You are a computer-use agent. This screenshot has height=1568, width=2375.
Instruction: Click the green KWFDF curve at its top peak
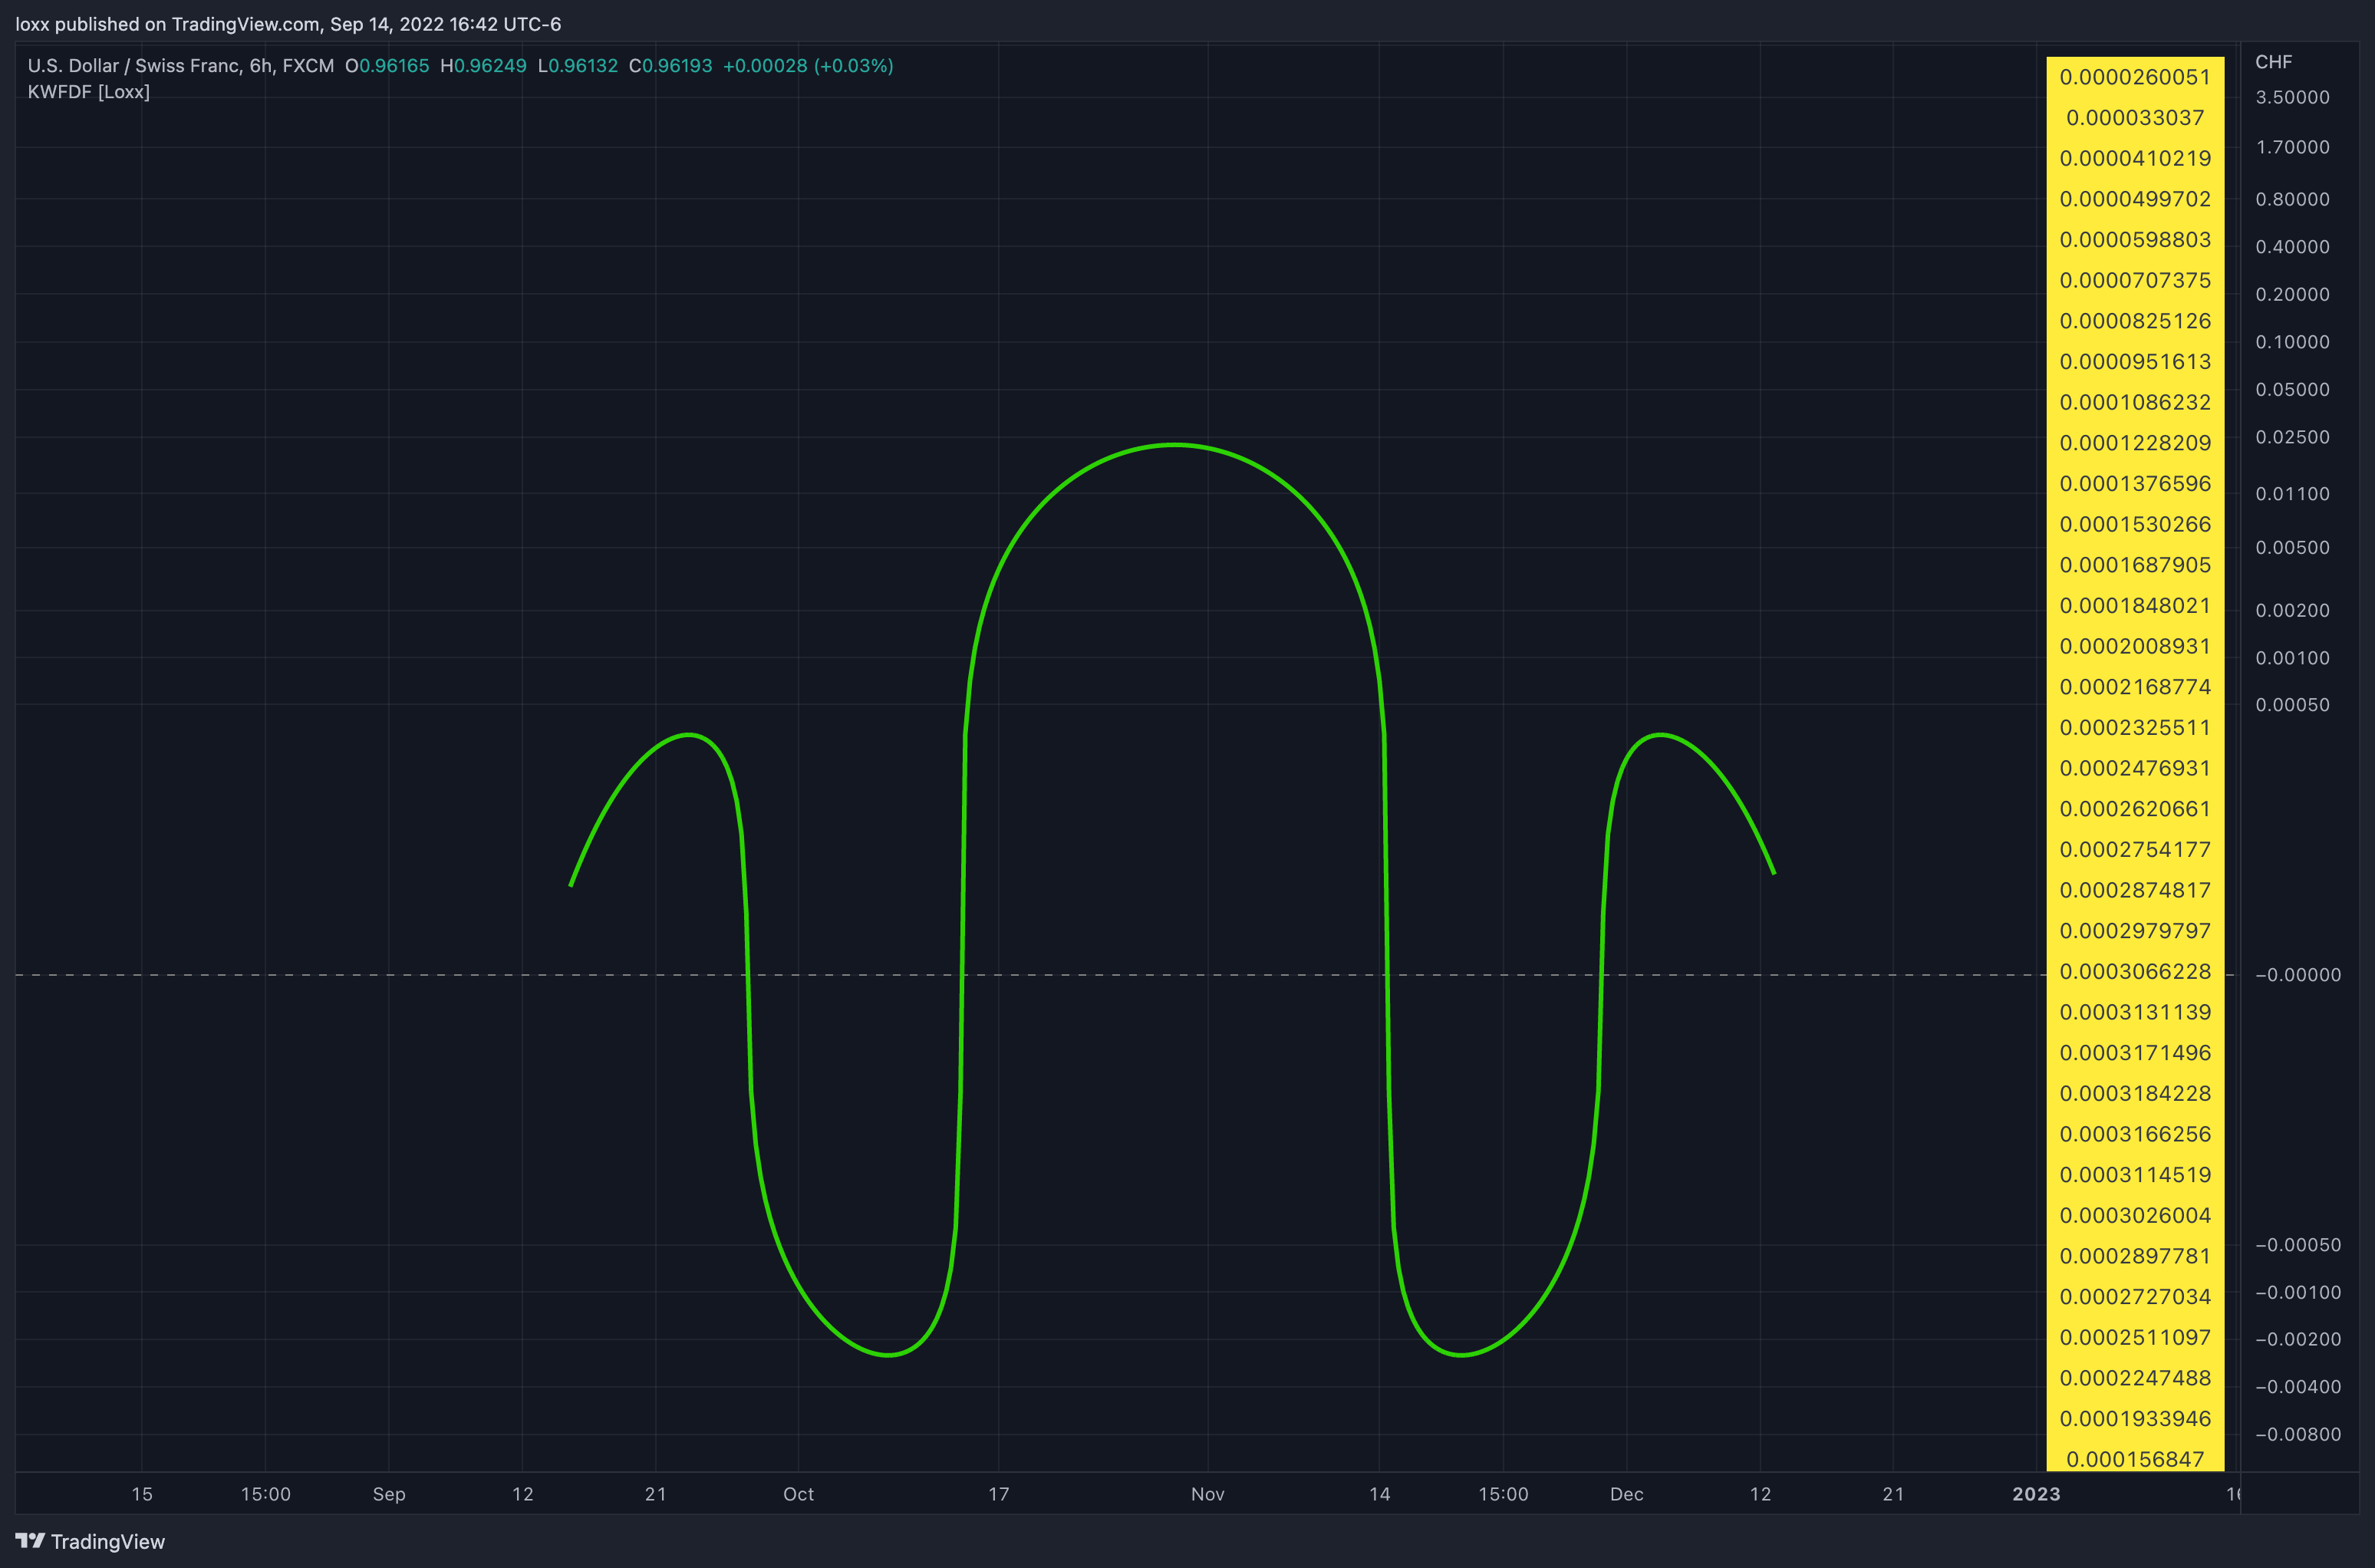[1175, 445]
